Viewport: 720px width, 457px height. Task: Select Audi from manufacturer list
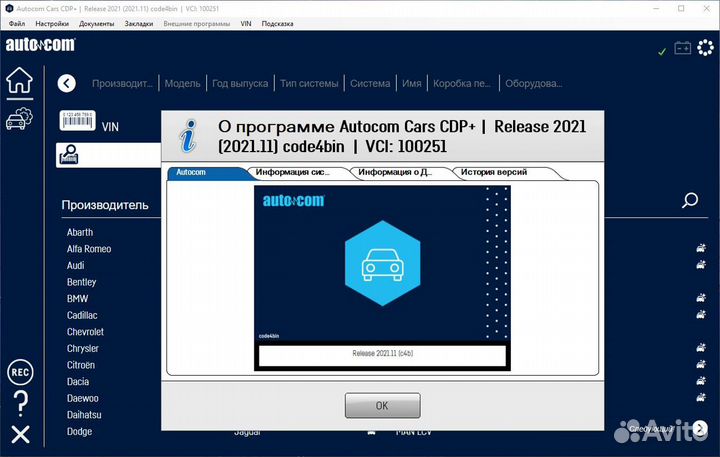coord(75,265)
